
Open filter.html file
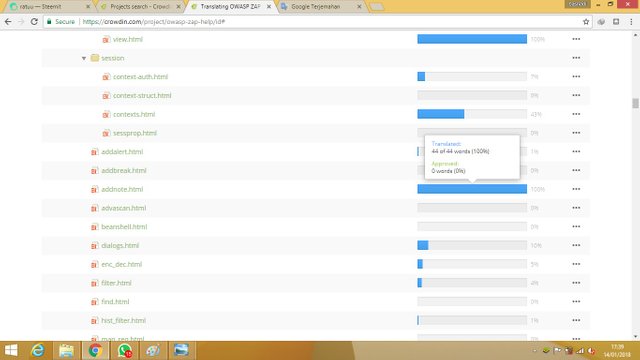tap(116, 283)
